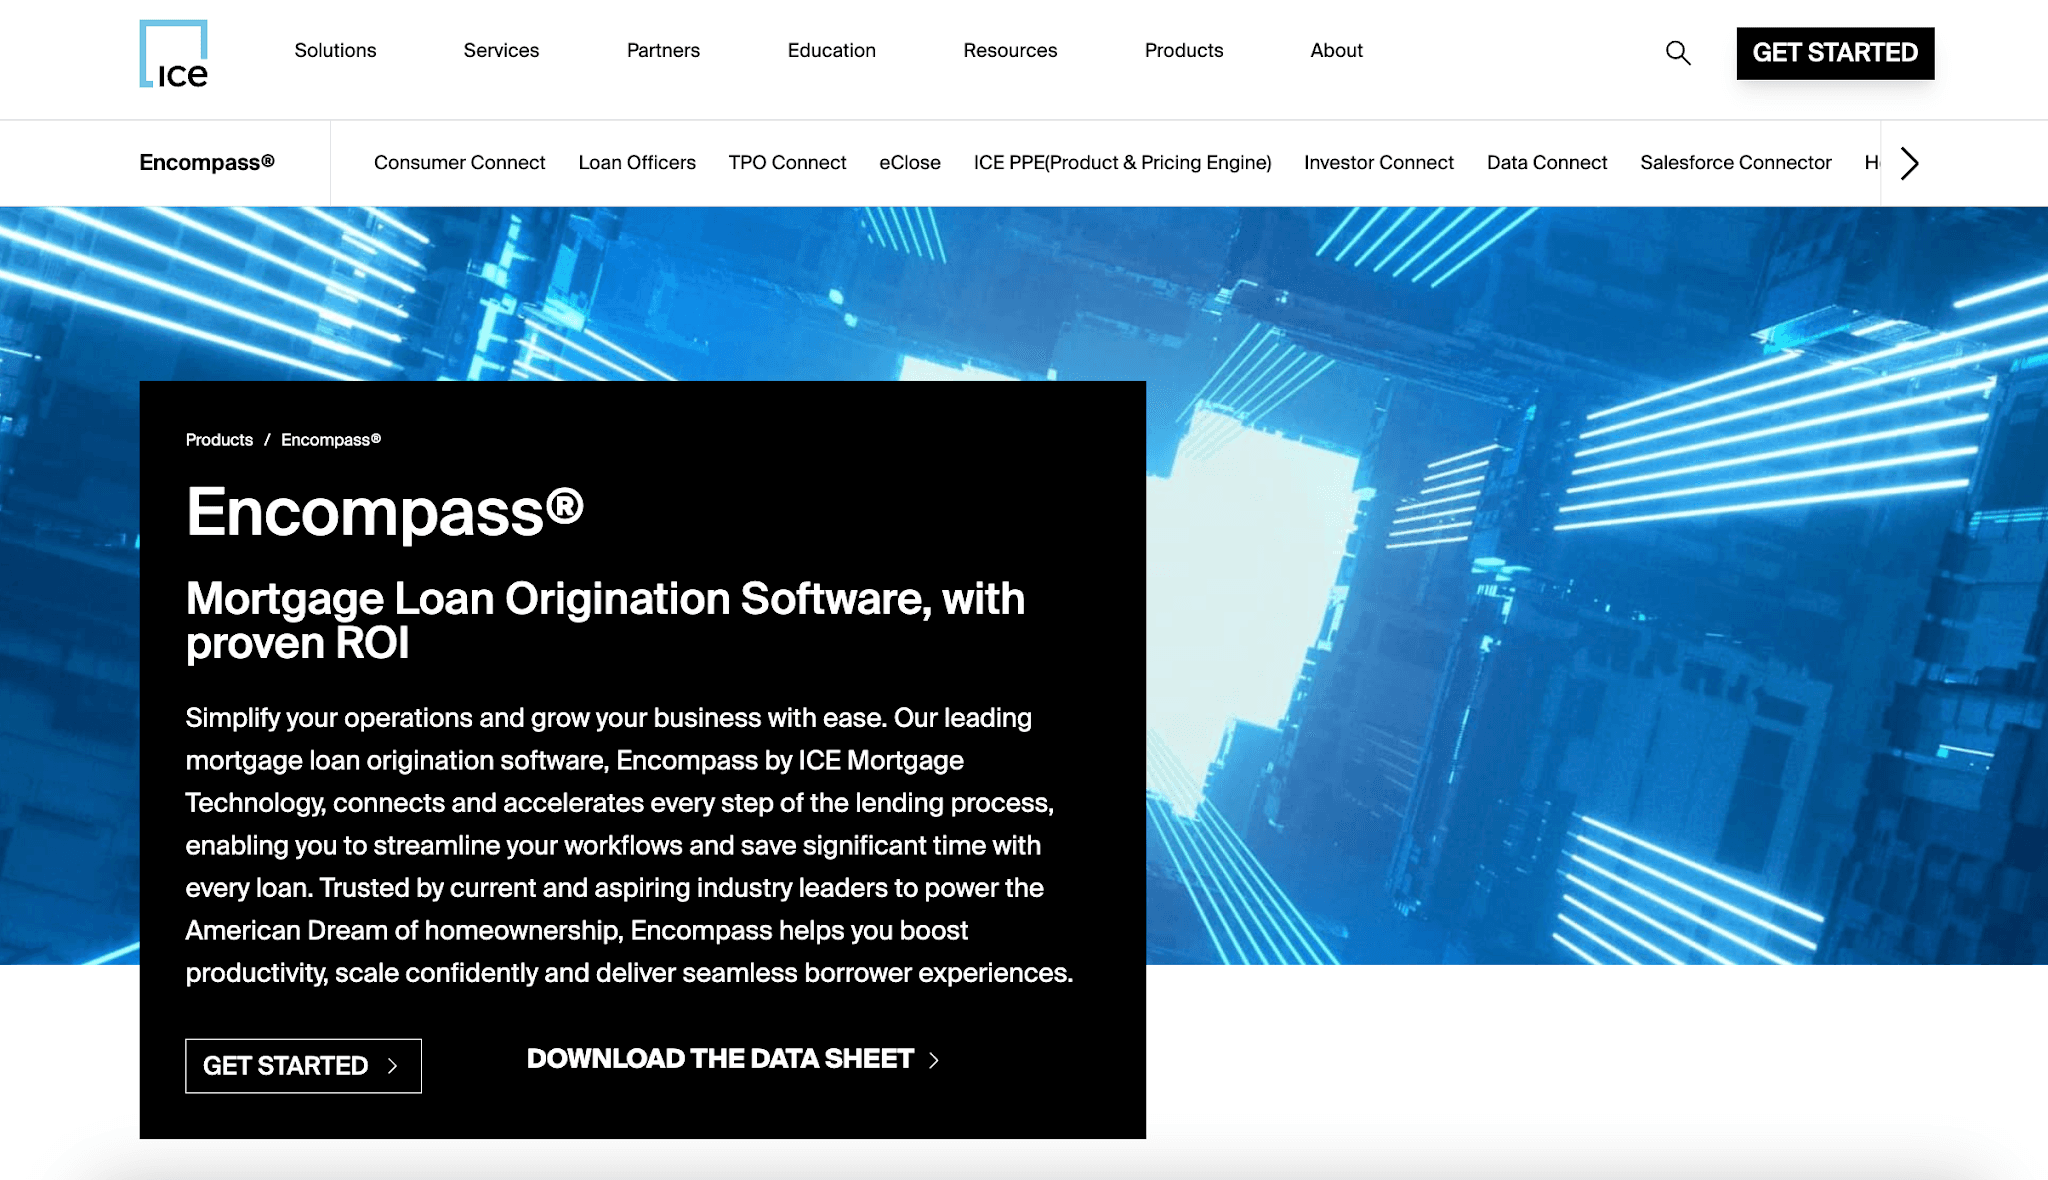Open the Solutions menu
The image size is (2048, 1180).
point(335,50)
